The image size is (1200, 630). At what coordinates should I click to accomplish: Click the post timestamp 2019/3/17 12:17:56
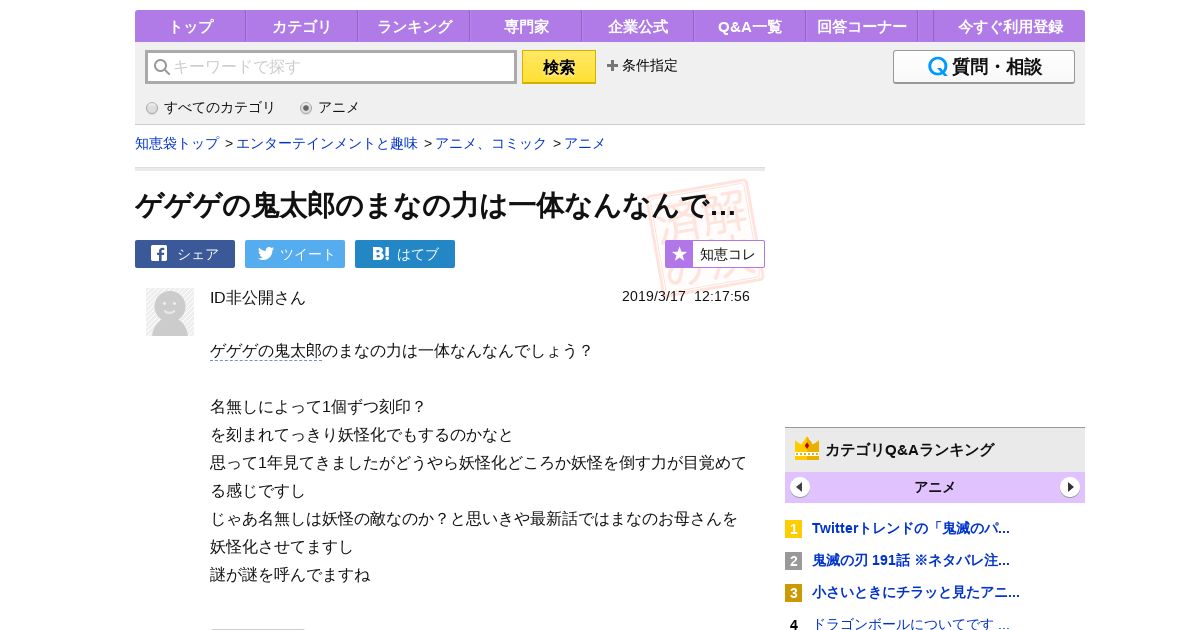[686, 296]
